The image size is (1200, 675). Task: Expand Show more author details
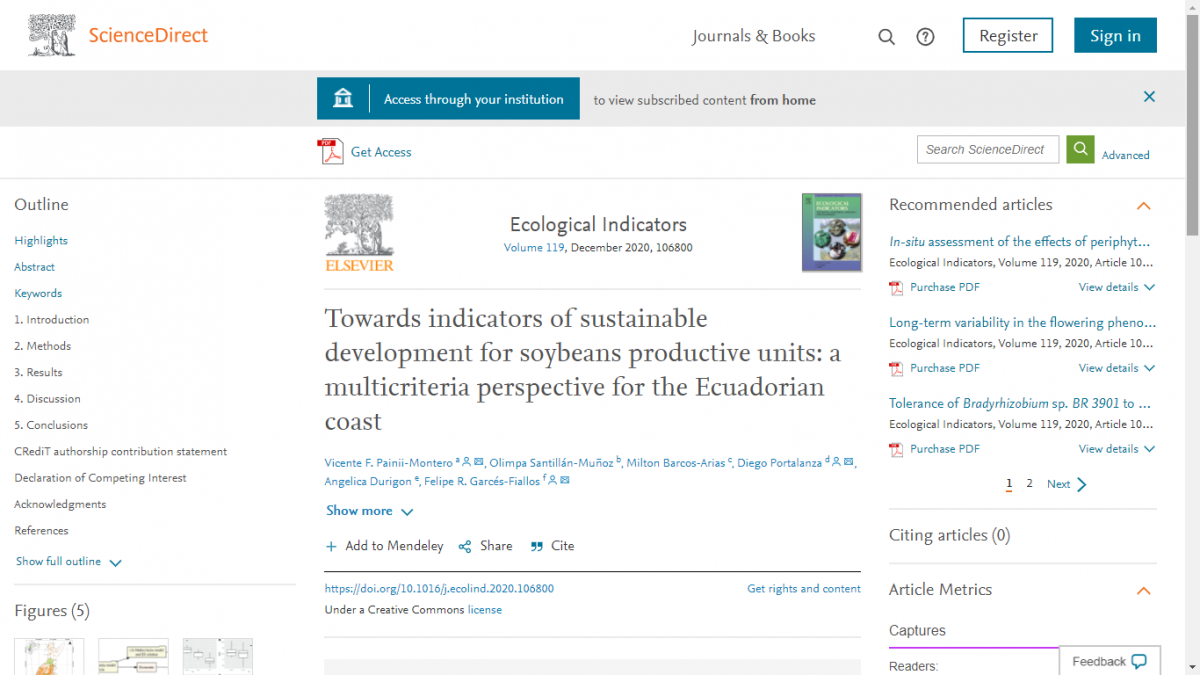369,511
